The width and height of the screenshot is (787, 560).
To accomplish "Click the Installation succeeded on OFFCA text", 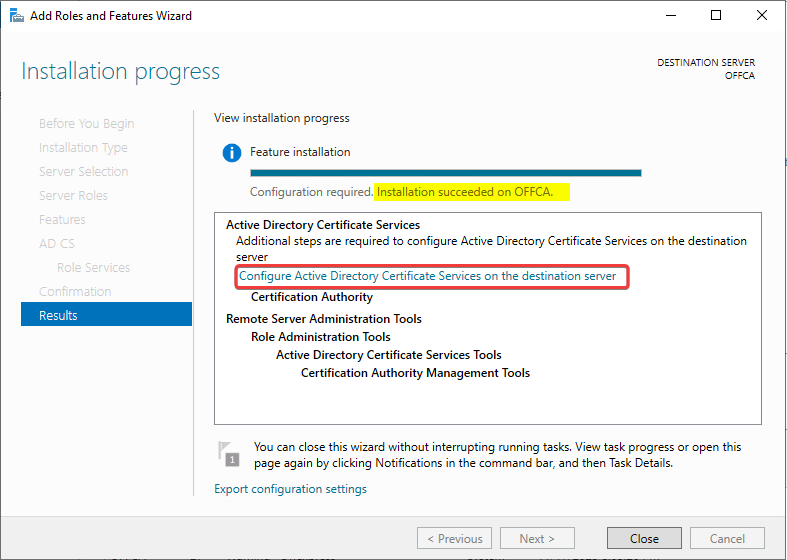I will [472, 191].
